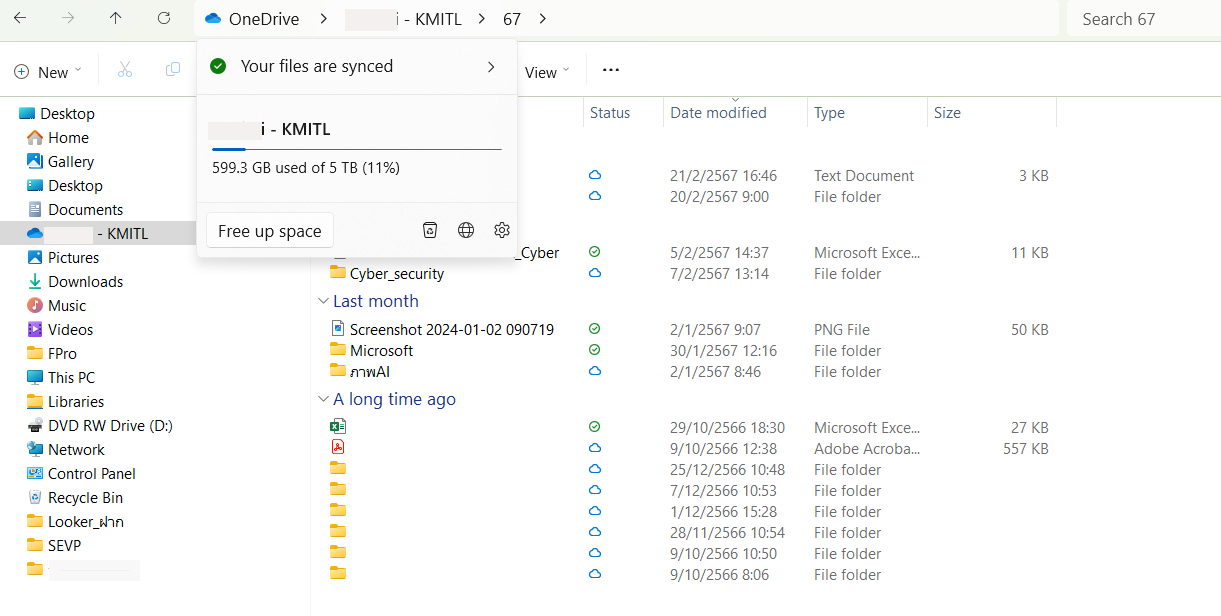Open the View dropdown menu

point(547,72)
